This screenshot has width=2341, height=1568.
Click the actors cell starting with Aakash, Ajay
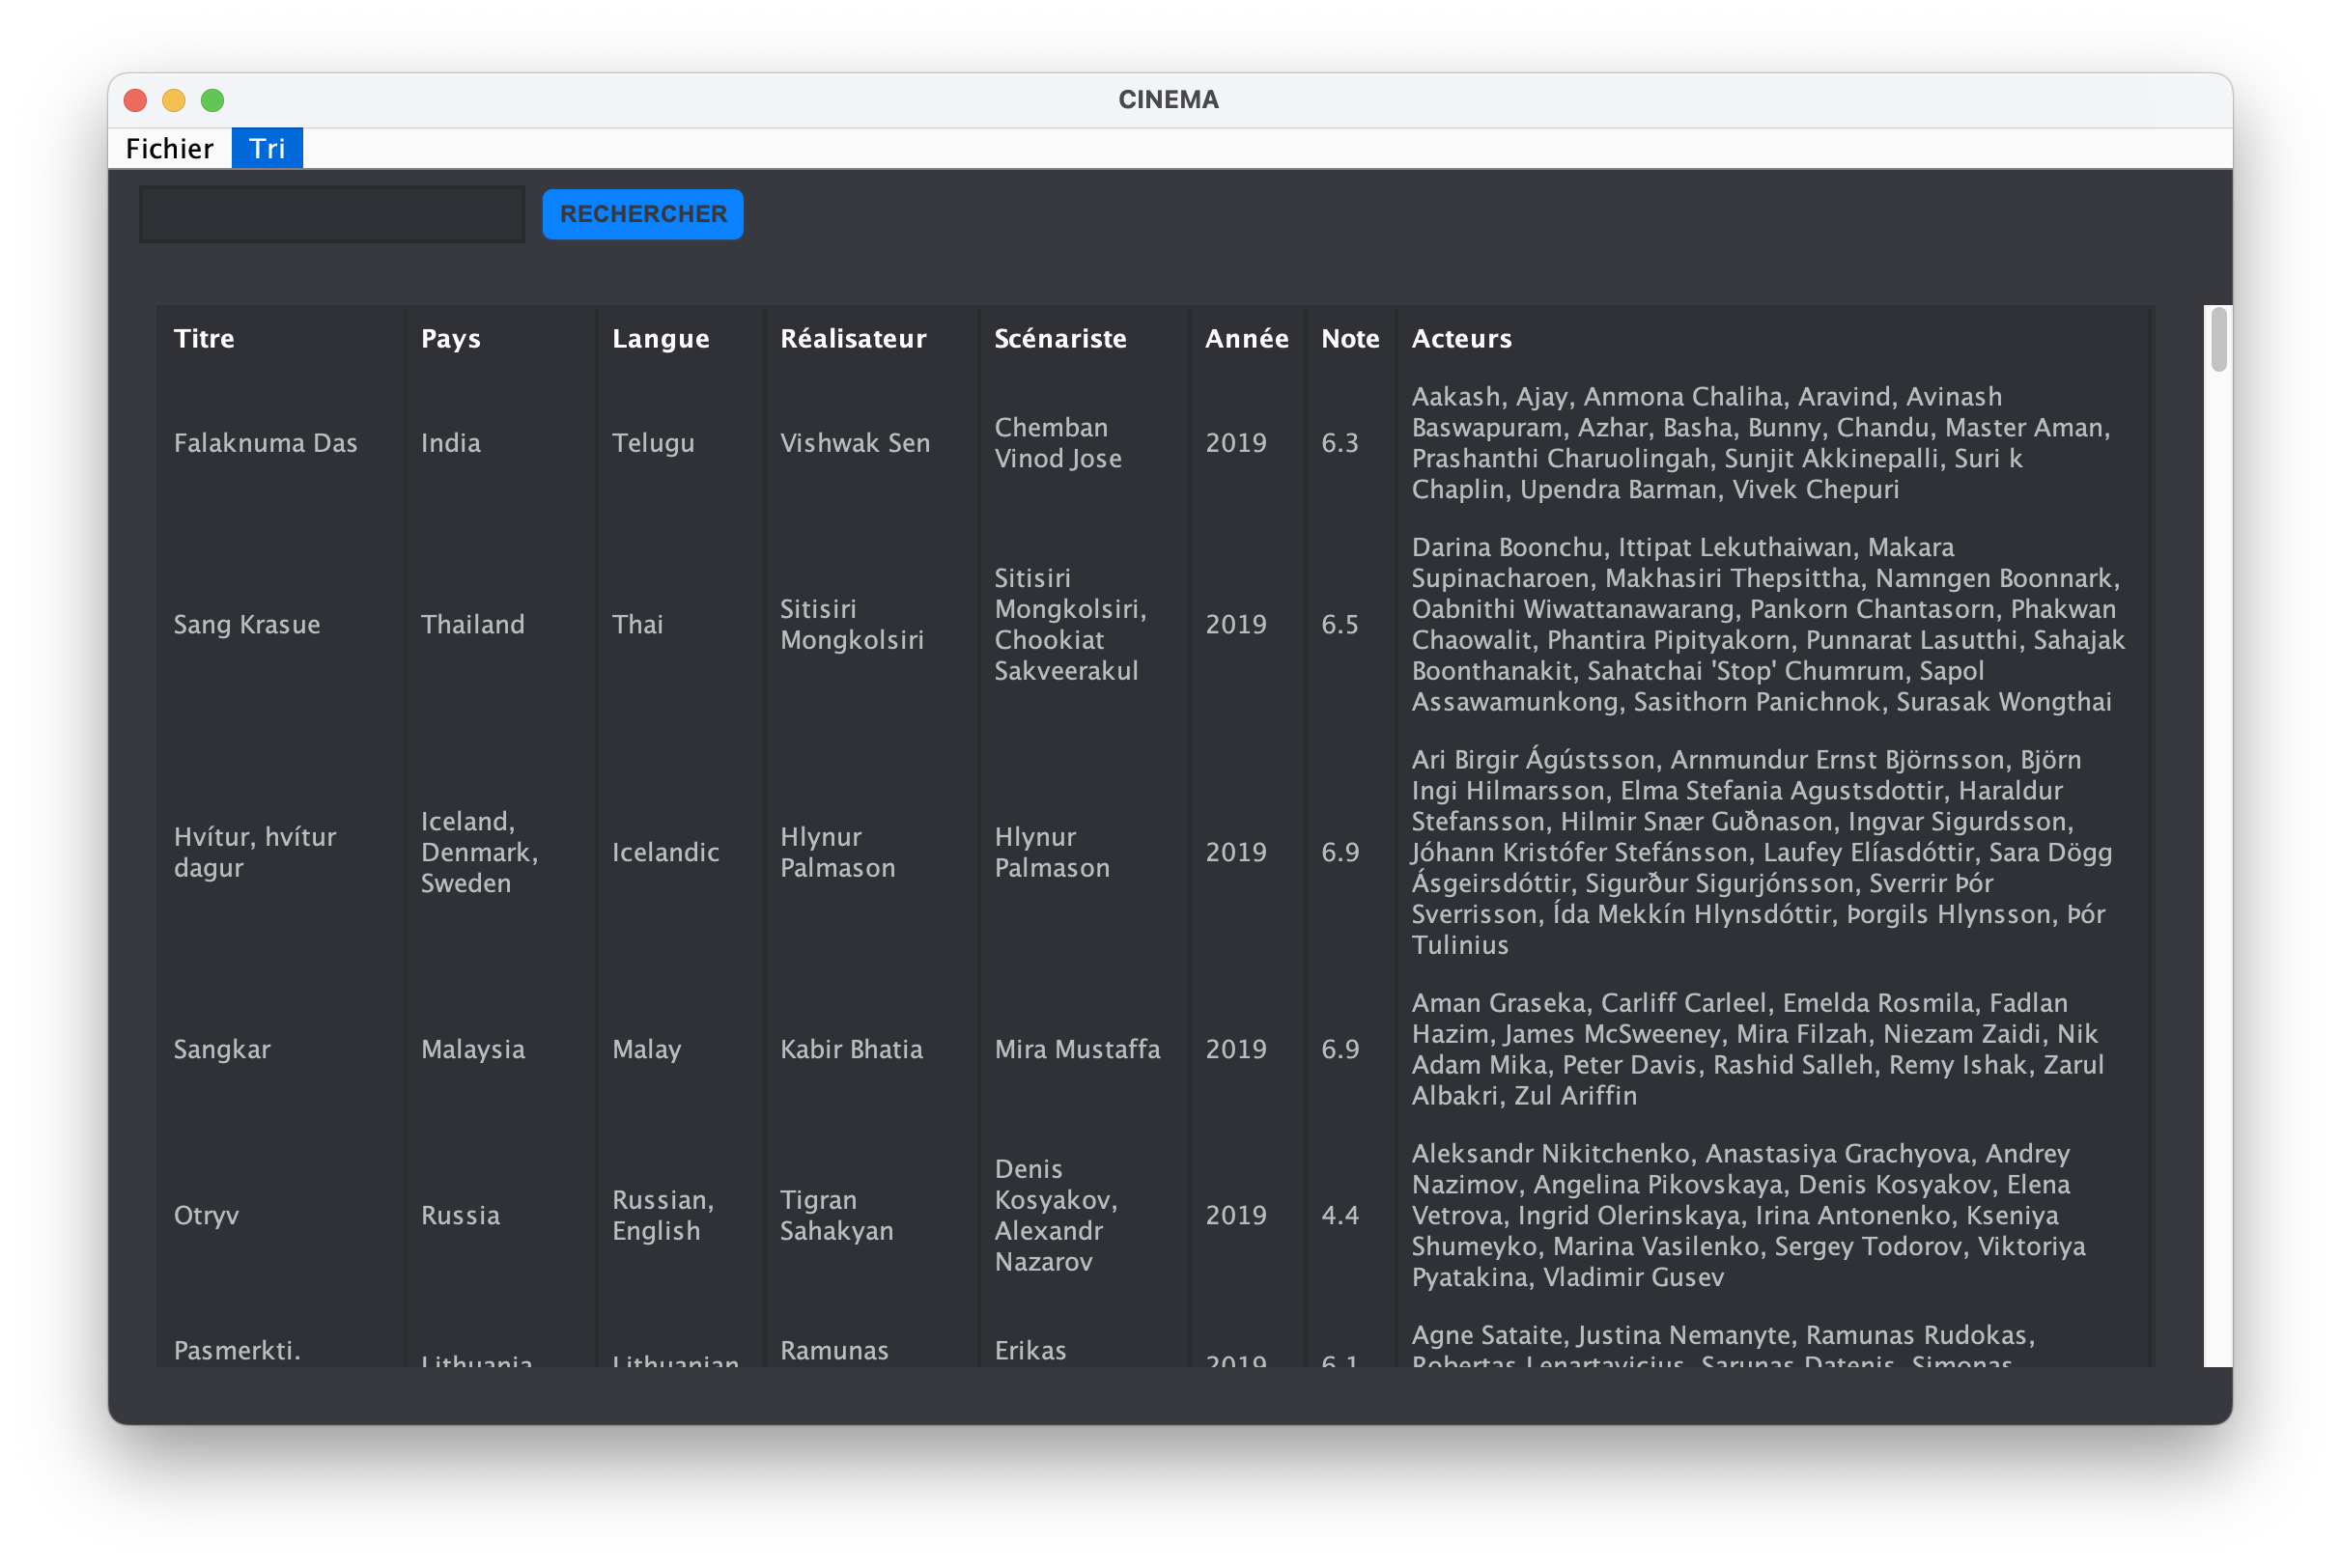click(1761, 443)
